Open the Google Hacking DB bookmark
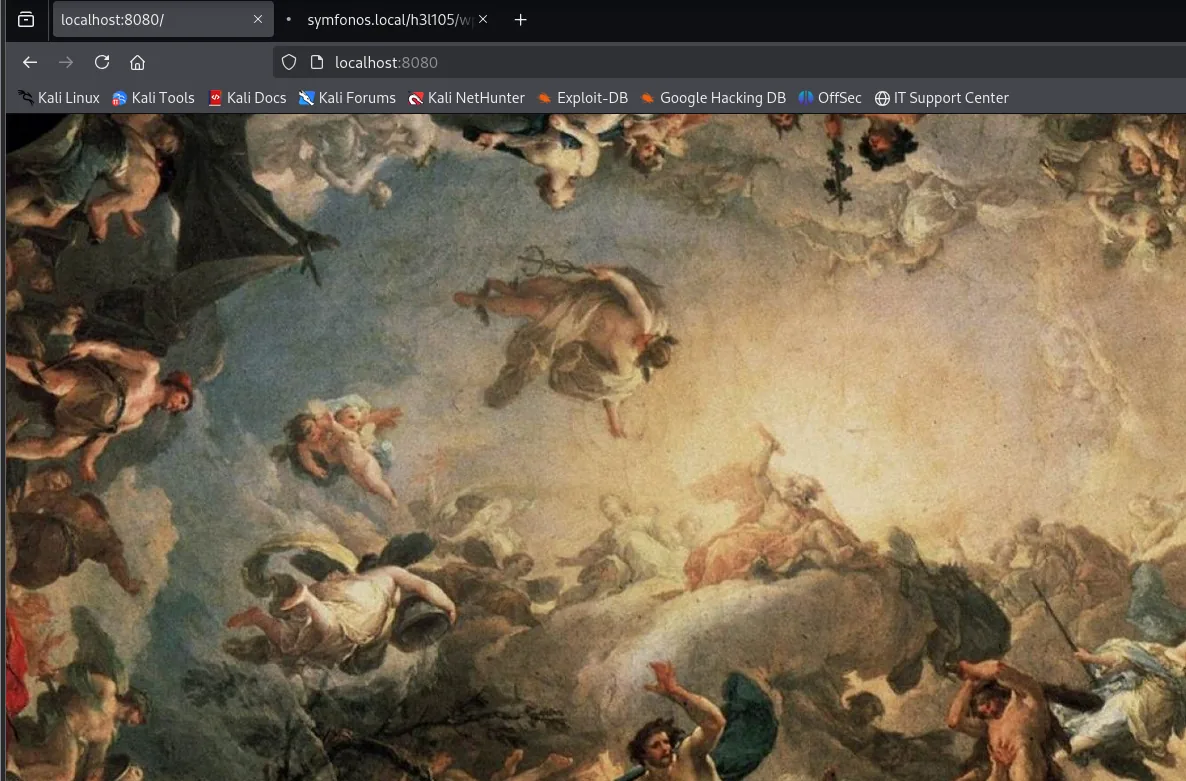 click(x=713, y=98)
